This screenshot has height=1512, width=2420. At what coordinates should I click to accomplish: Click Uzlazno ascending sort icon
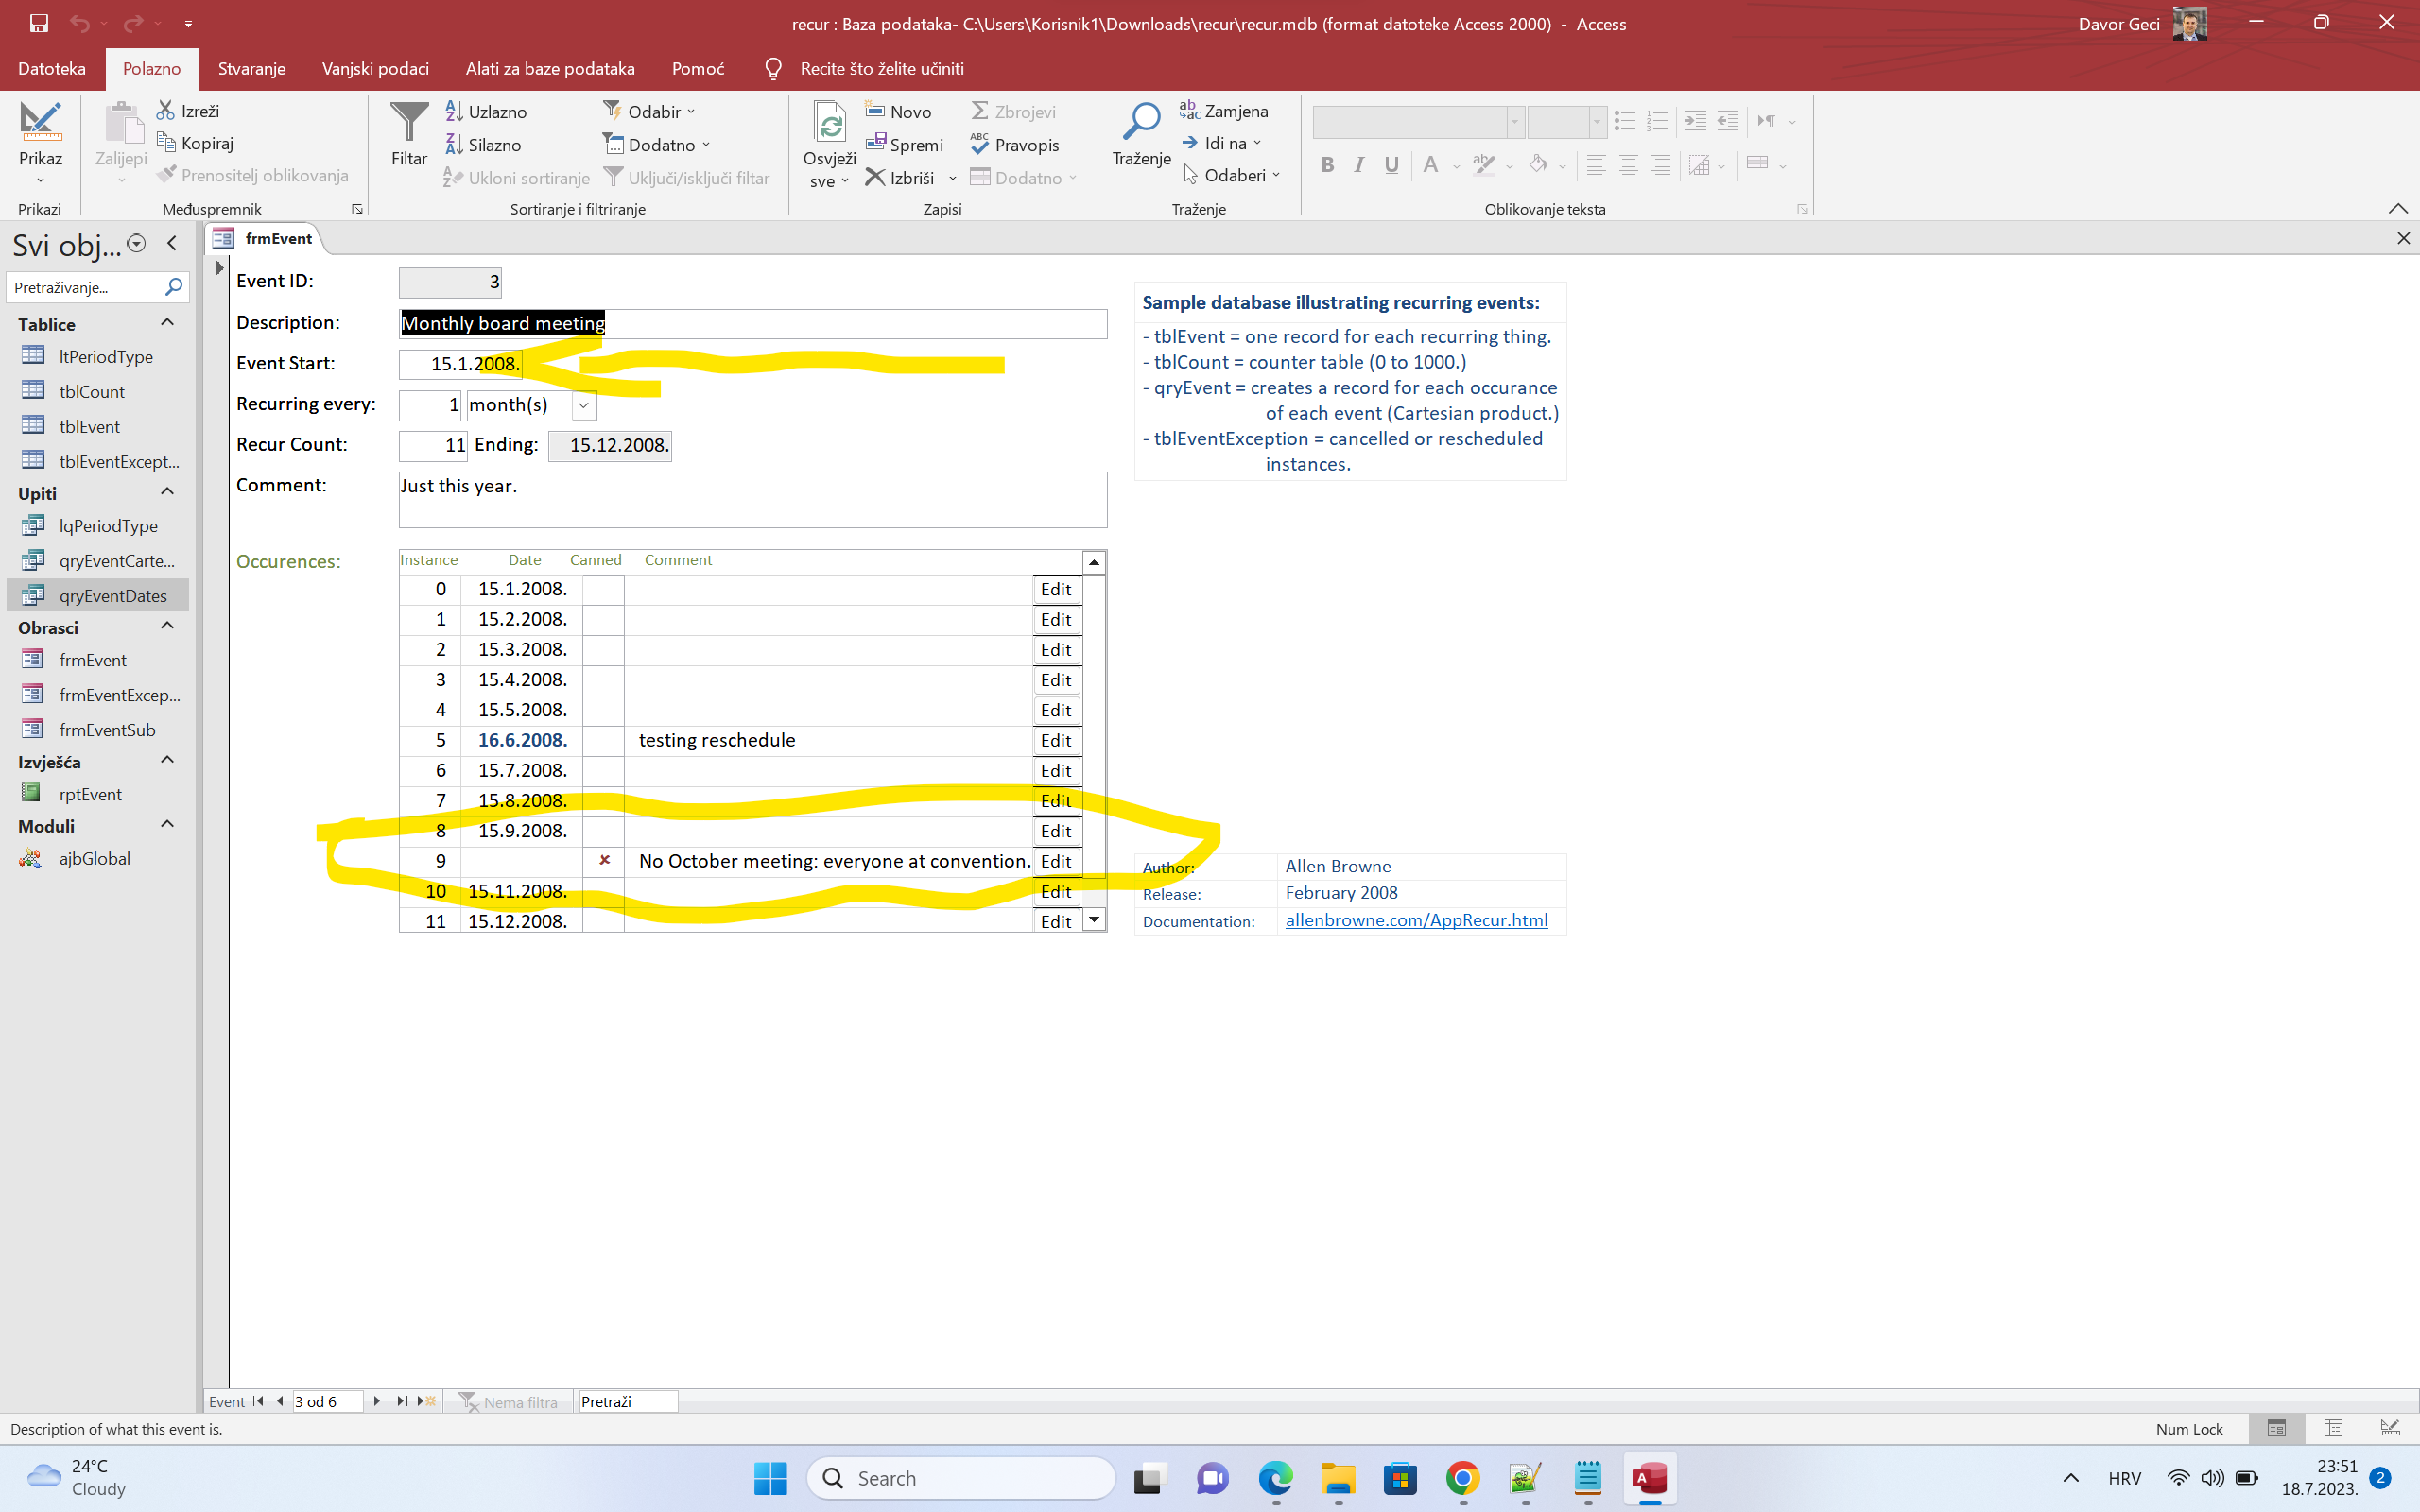pyautogui.click(x=454, y=111)
